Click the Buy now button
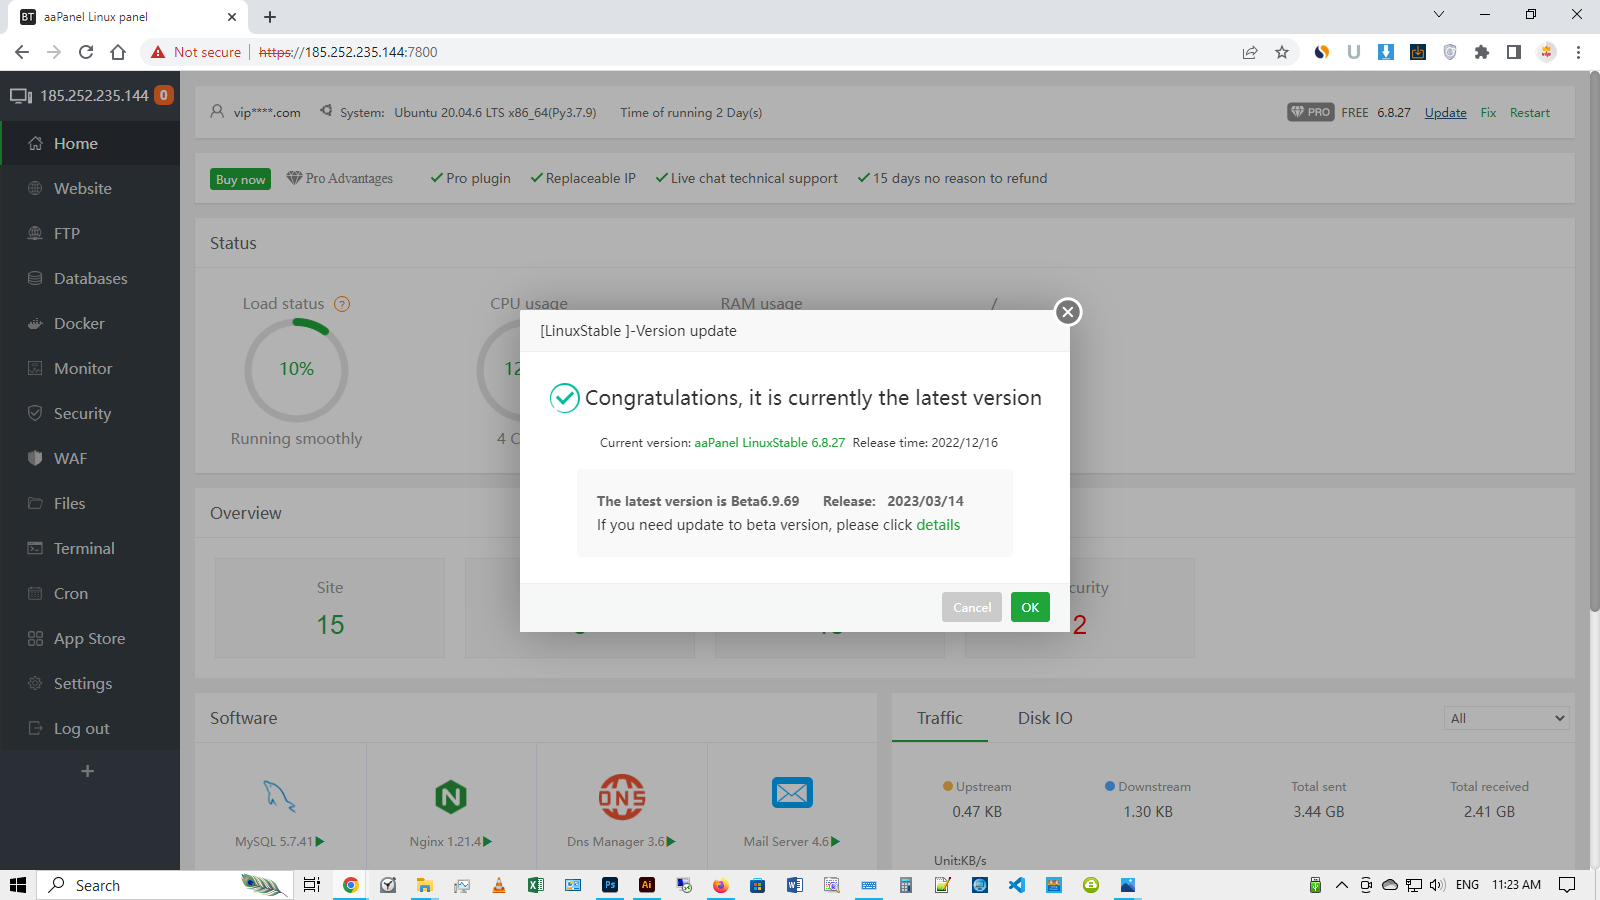The height and width of the screenshot is (900, 1600). [x=240, y=179]
